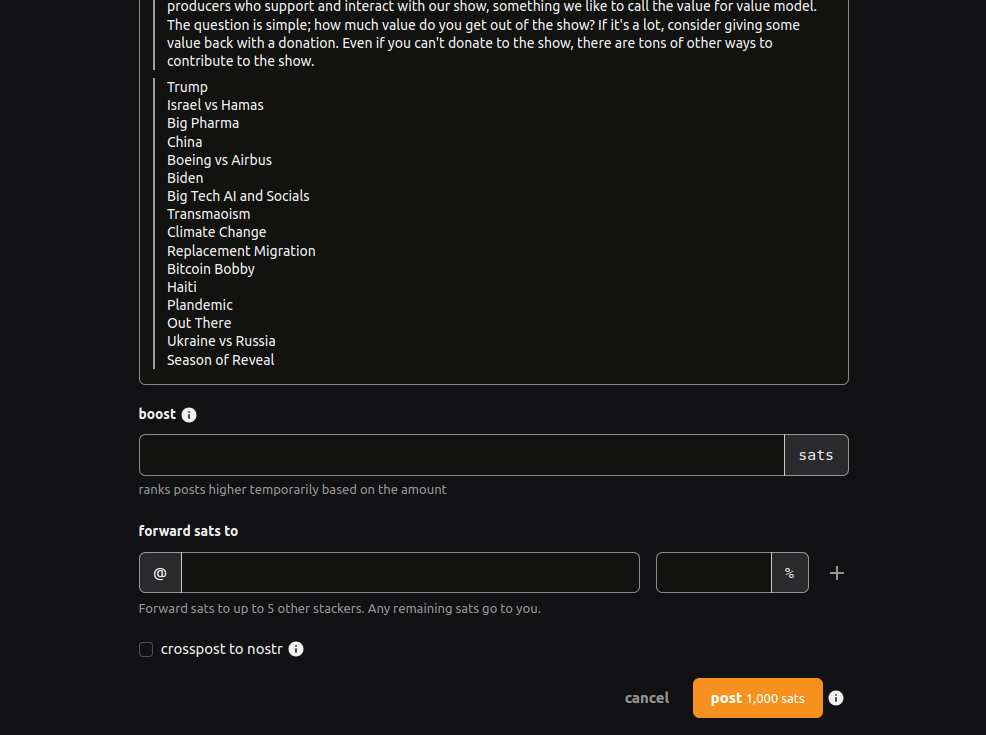
Task: Show info icon next to crosspost to nostr
Action: point(296,649)
